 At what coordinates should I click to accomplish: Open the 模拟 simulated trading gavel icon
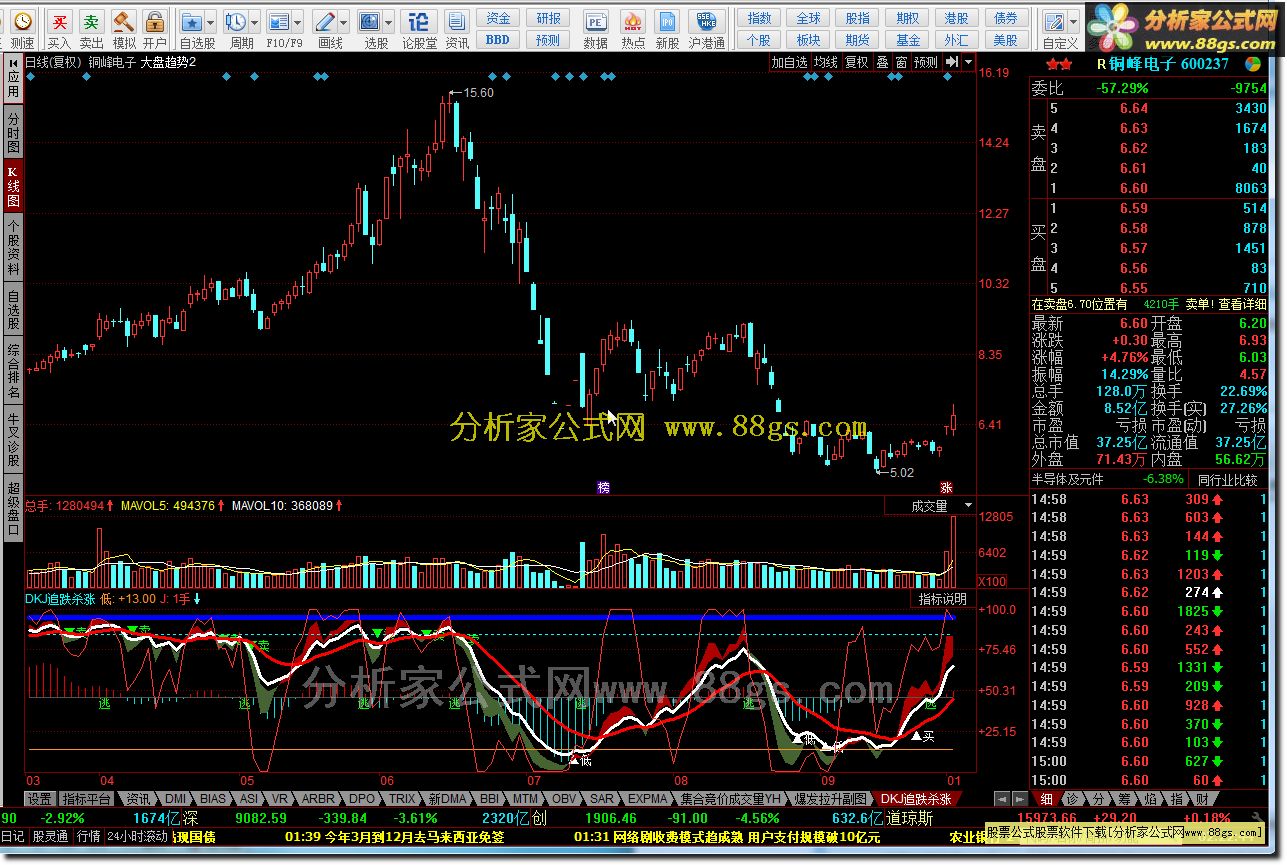[x=123, y=21]
